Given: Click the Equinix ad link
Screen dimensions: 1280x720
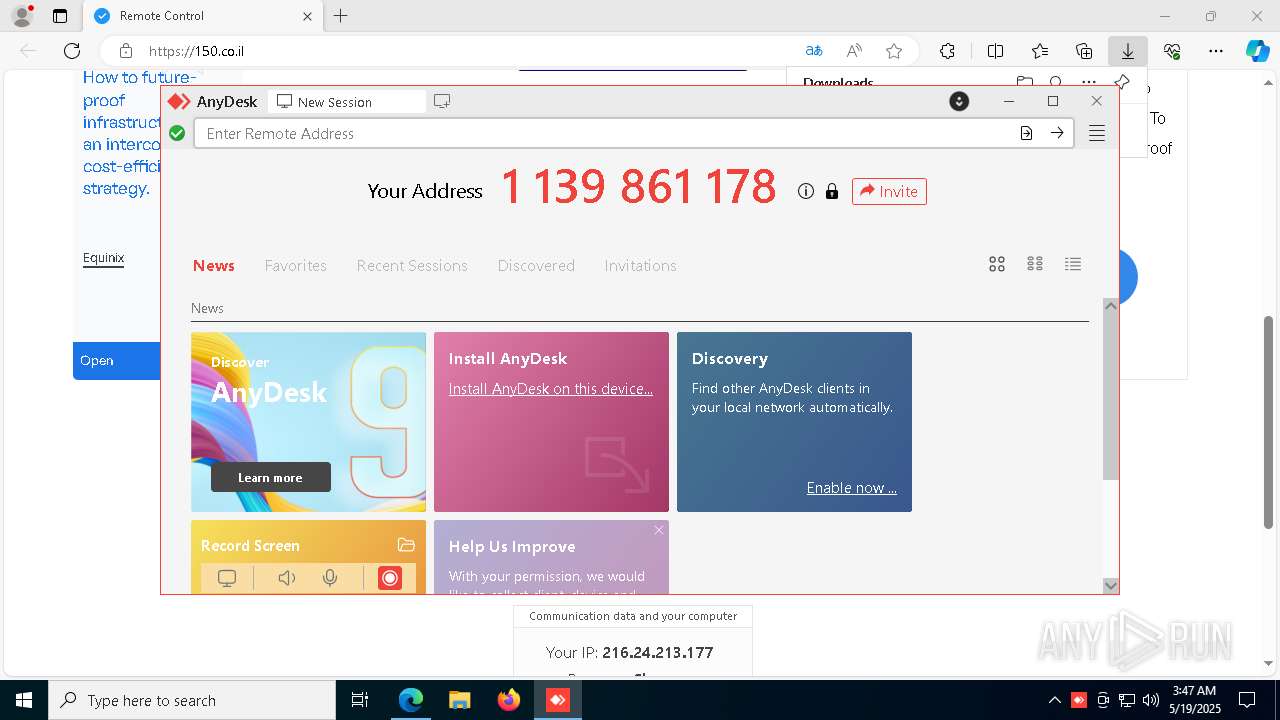Looking at the screenshot, I should (x=103, y=258).
